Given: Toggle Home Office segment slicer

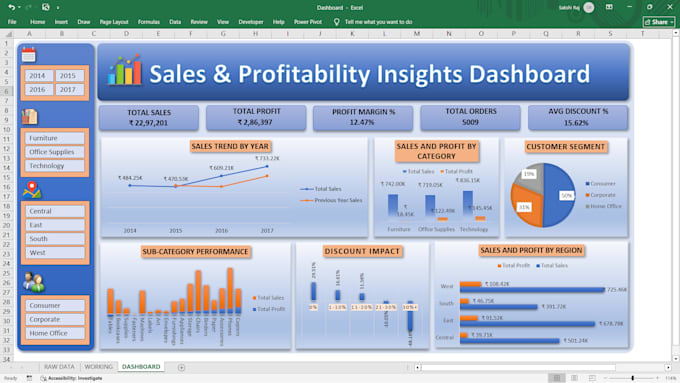Looking at the screenshot, I should pos(55,333).
